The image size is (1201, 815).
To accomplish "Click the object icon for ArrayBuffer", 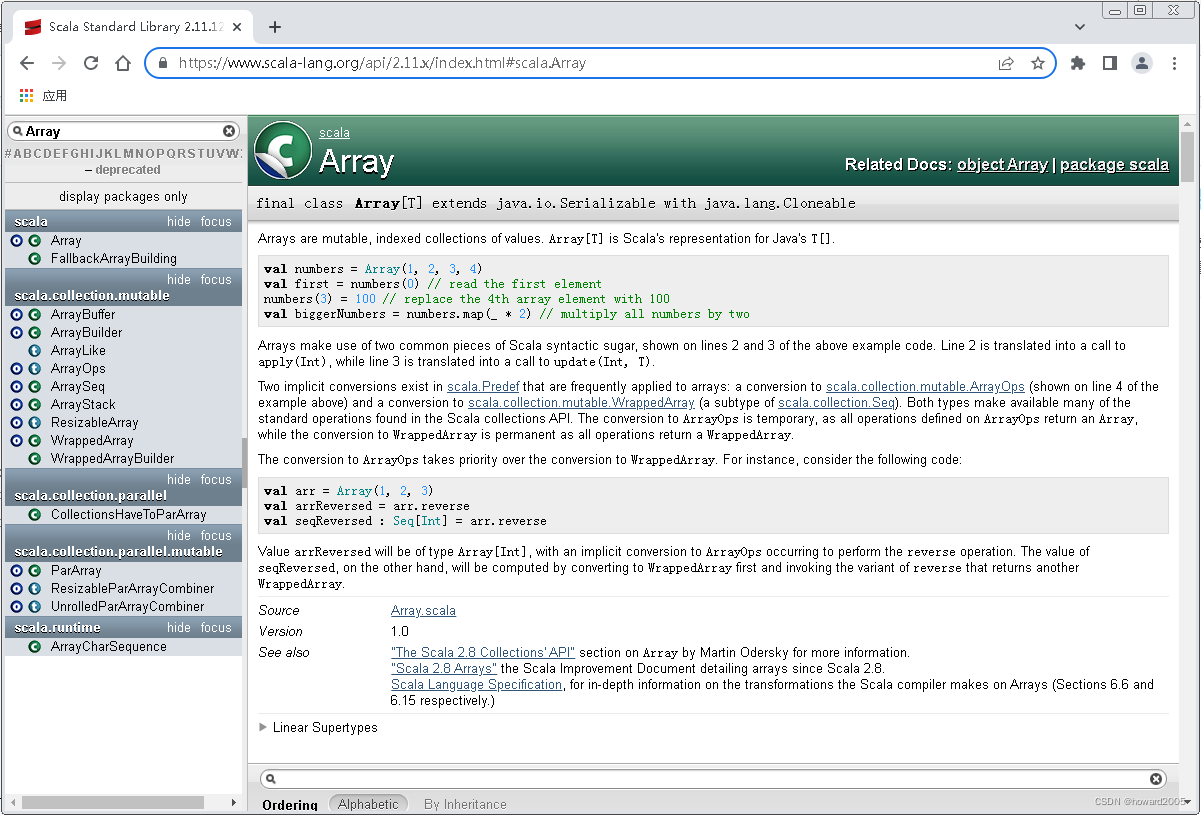I will (x=17, y=315).
